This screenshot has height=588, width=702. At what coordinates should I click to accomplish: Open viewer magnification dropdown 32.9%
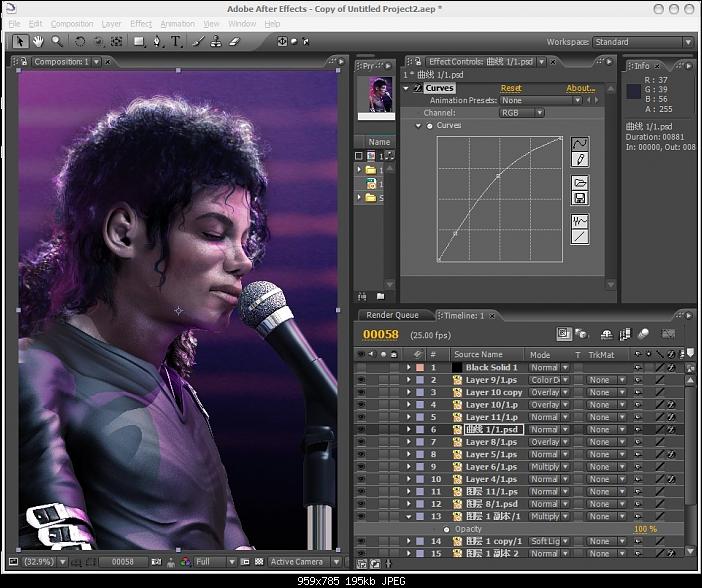tap(44, 562)
